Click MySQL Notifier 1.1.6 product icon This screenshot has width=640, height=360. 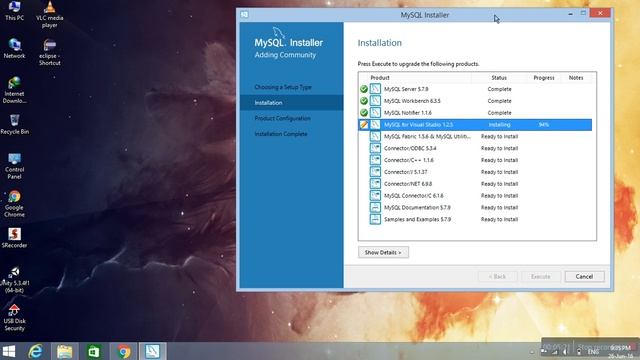375,112
